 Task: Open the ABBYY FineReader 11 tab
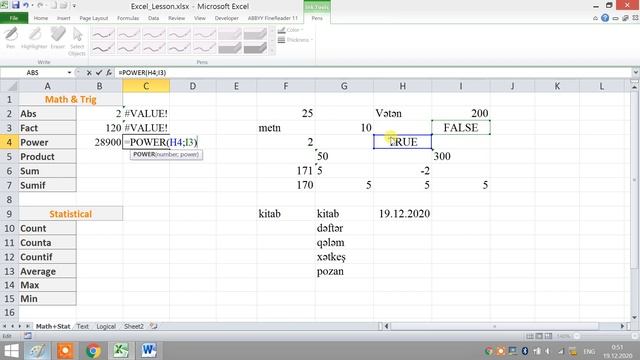point(273,18)
